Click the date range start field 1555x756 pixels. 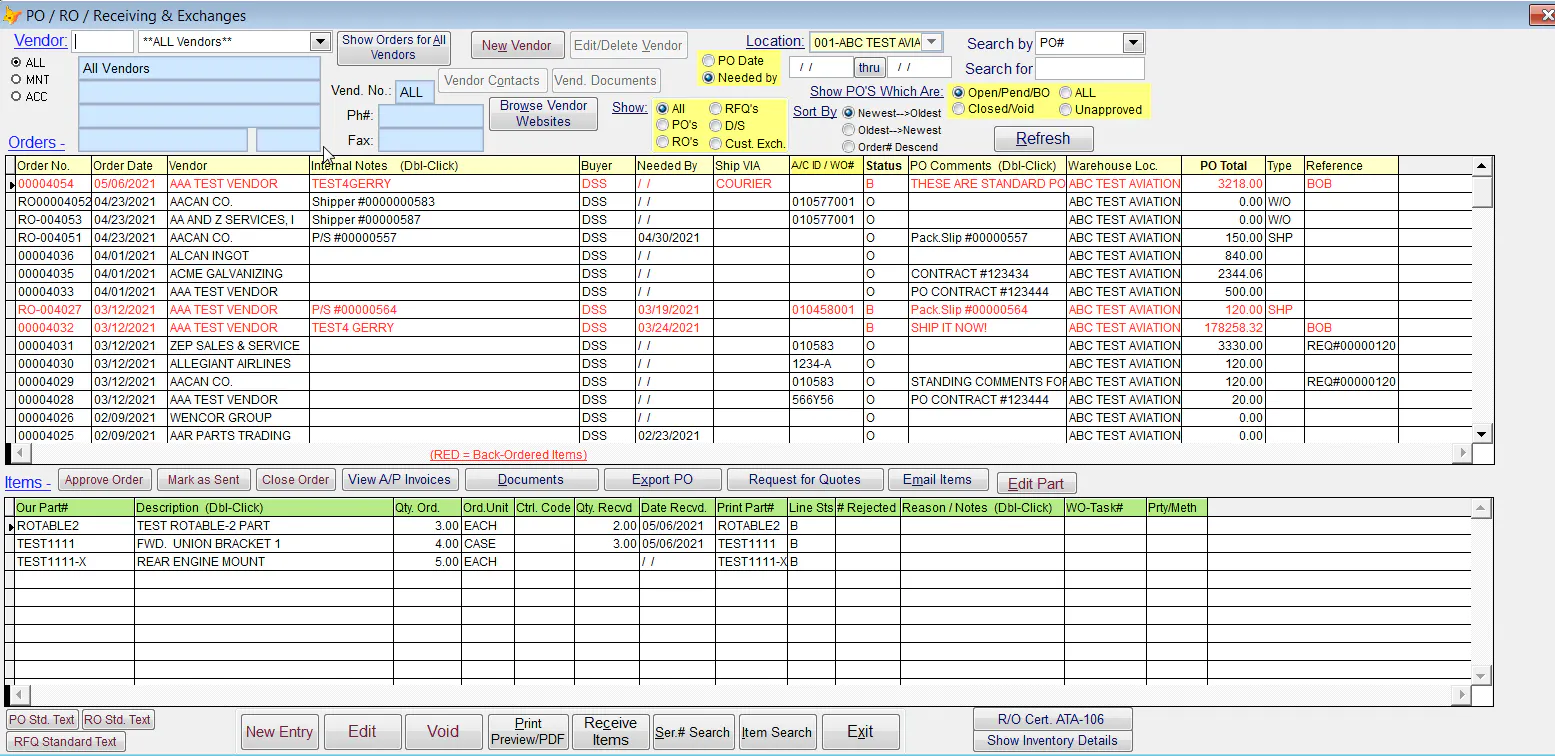820,67
